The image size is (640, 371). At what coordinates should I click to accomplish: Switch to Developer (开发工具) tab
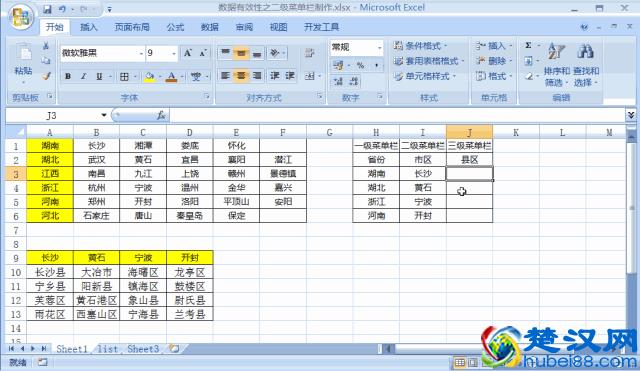click(322, 27)
